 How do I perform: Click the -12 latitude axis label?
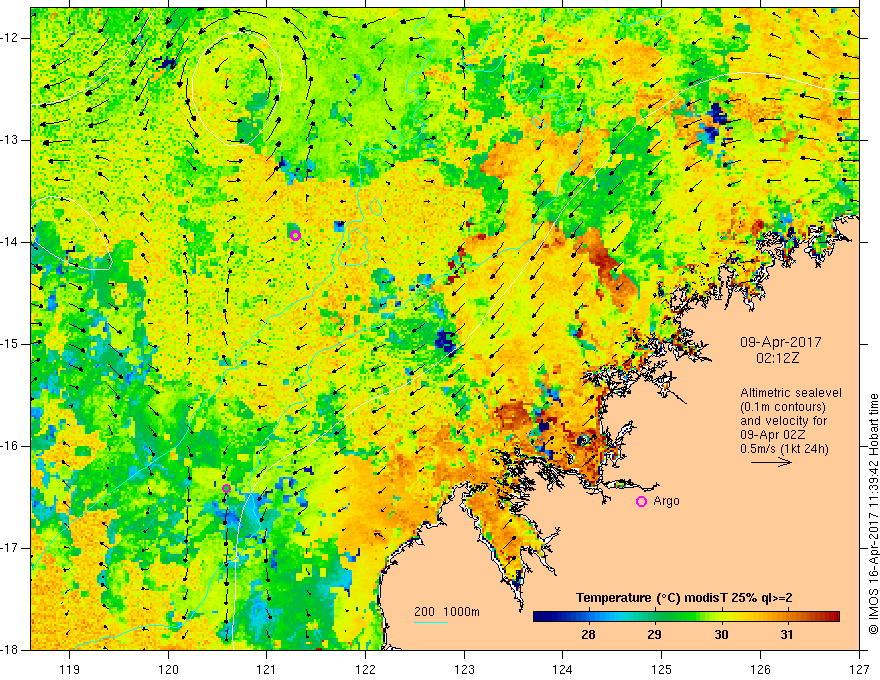coord(10,38)
